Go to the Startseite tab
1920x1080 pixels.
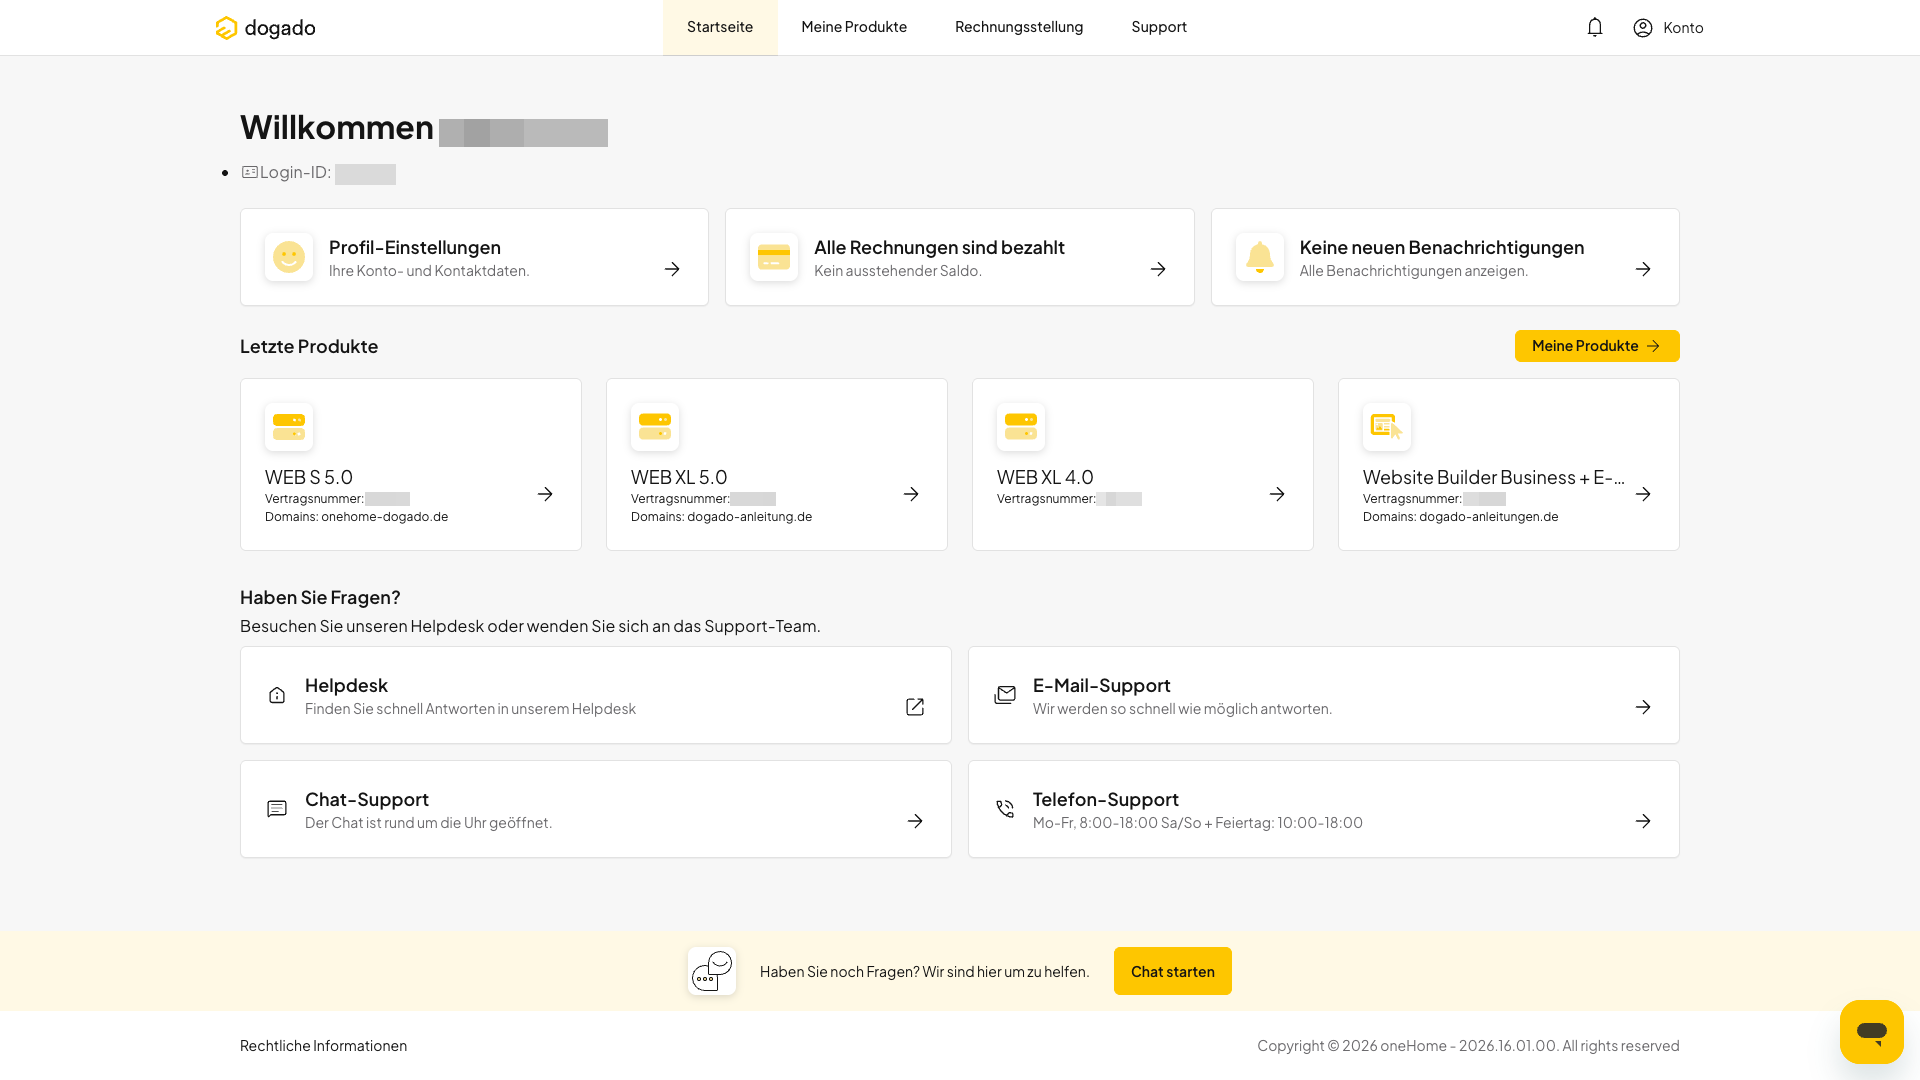[720, 27]
